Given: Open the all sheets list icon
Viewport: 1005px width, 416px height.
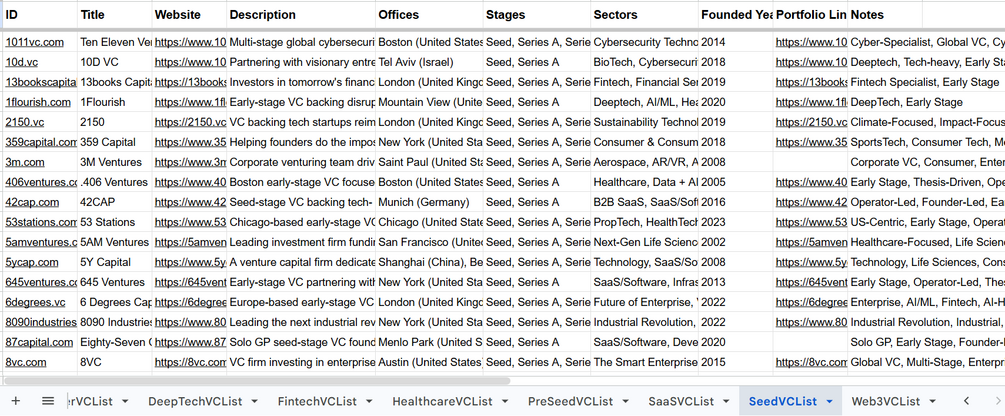Looking at the screenshot, I should click(48, 401).
